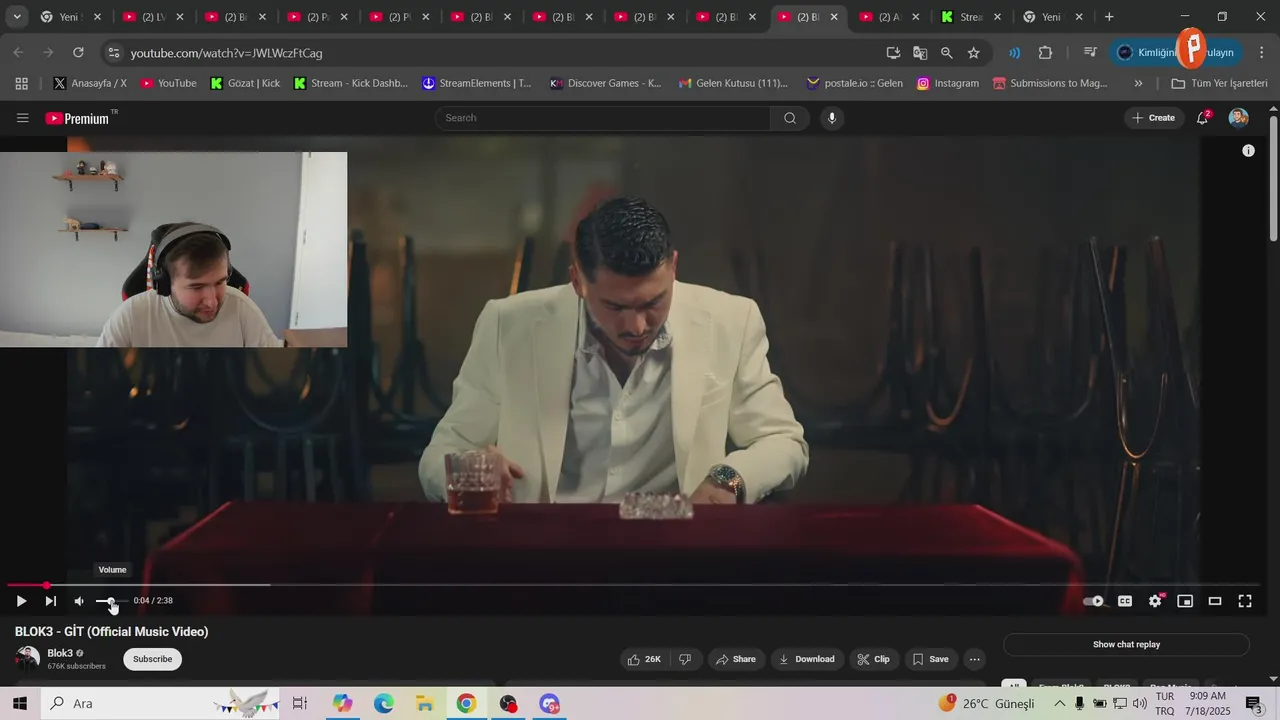Save video to playlist
Viewport: 1280px width, 720px height.
click(x=931, y=659)
